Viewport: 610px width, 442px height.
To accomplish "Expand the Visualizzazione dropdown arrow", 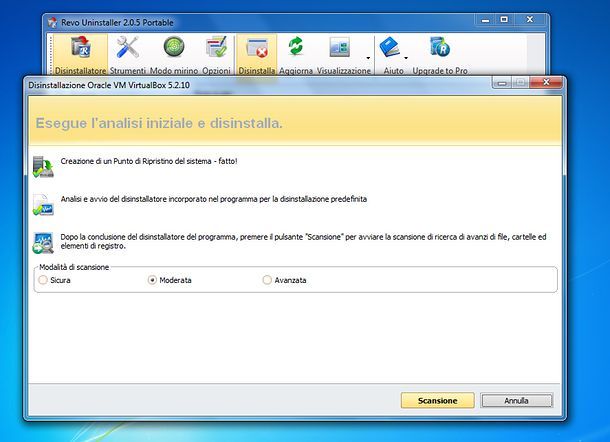I will click(x=368, y=58).
